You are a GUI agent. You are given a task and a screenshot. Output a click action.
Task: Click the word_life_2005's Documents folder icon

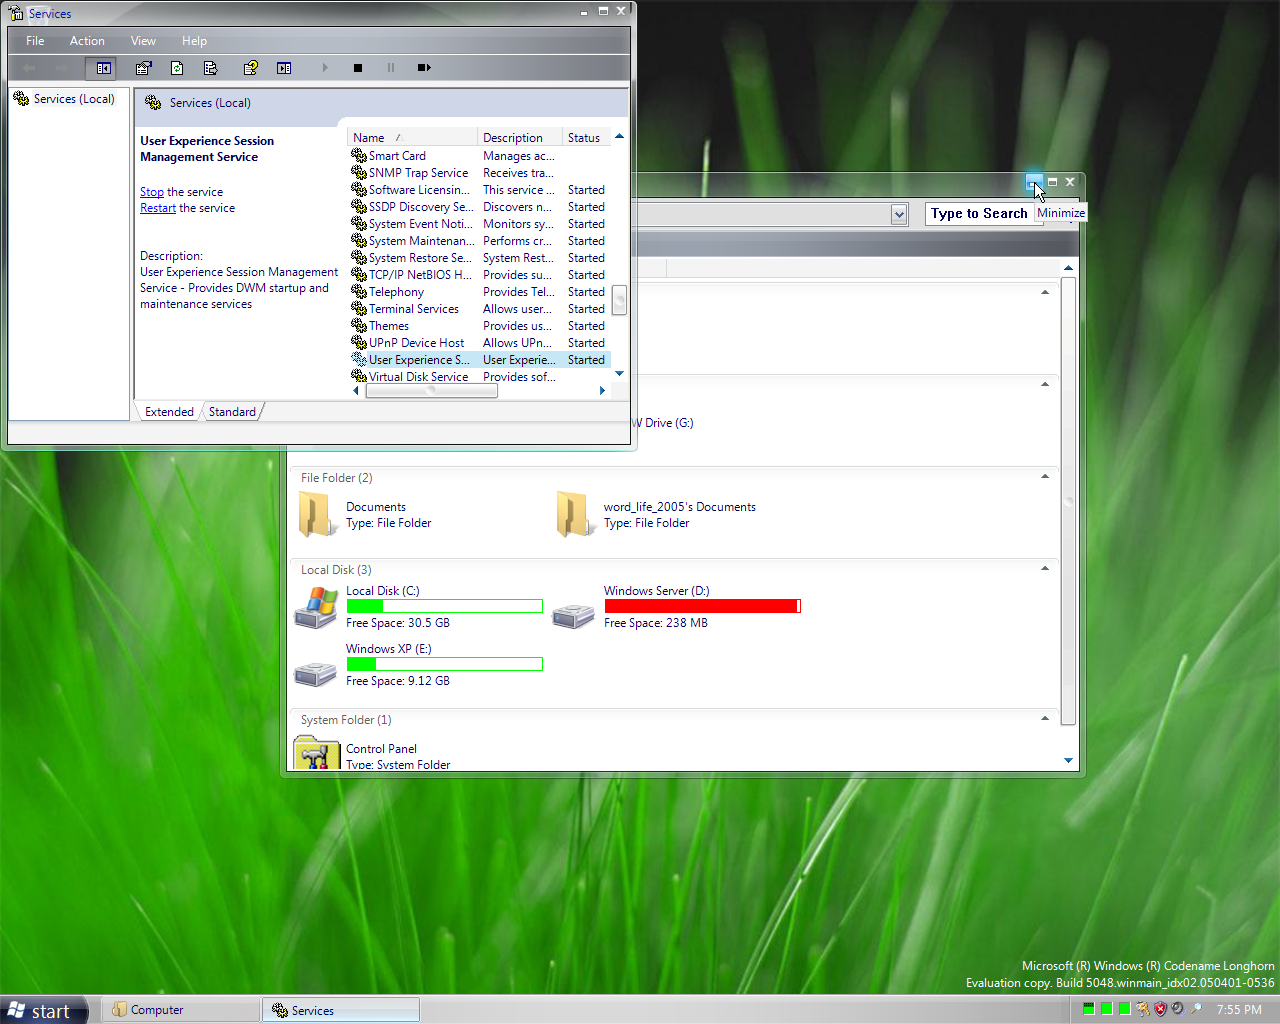[x=575, y=515]
